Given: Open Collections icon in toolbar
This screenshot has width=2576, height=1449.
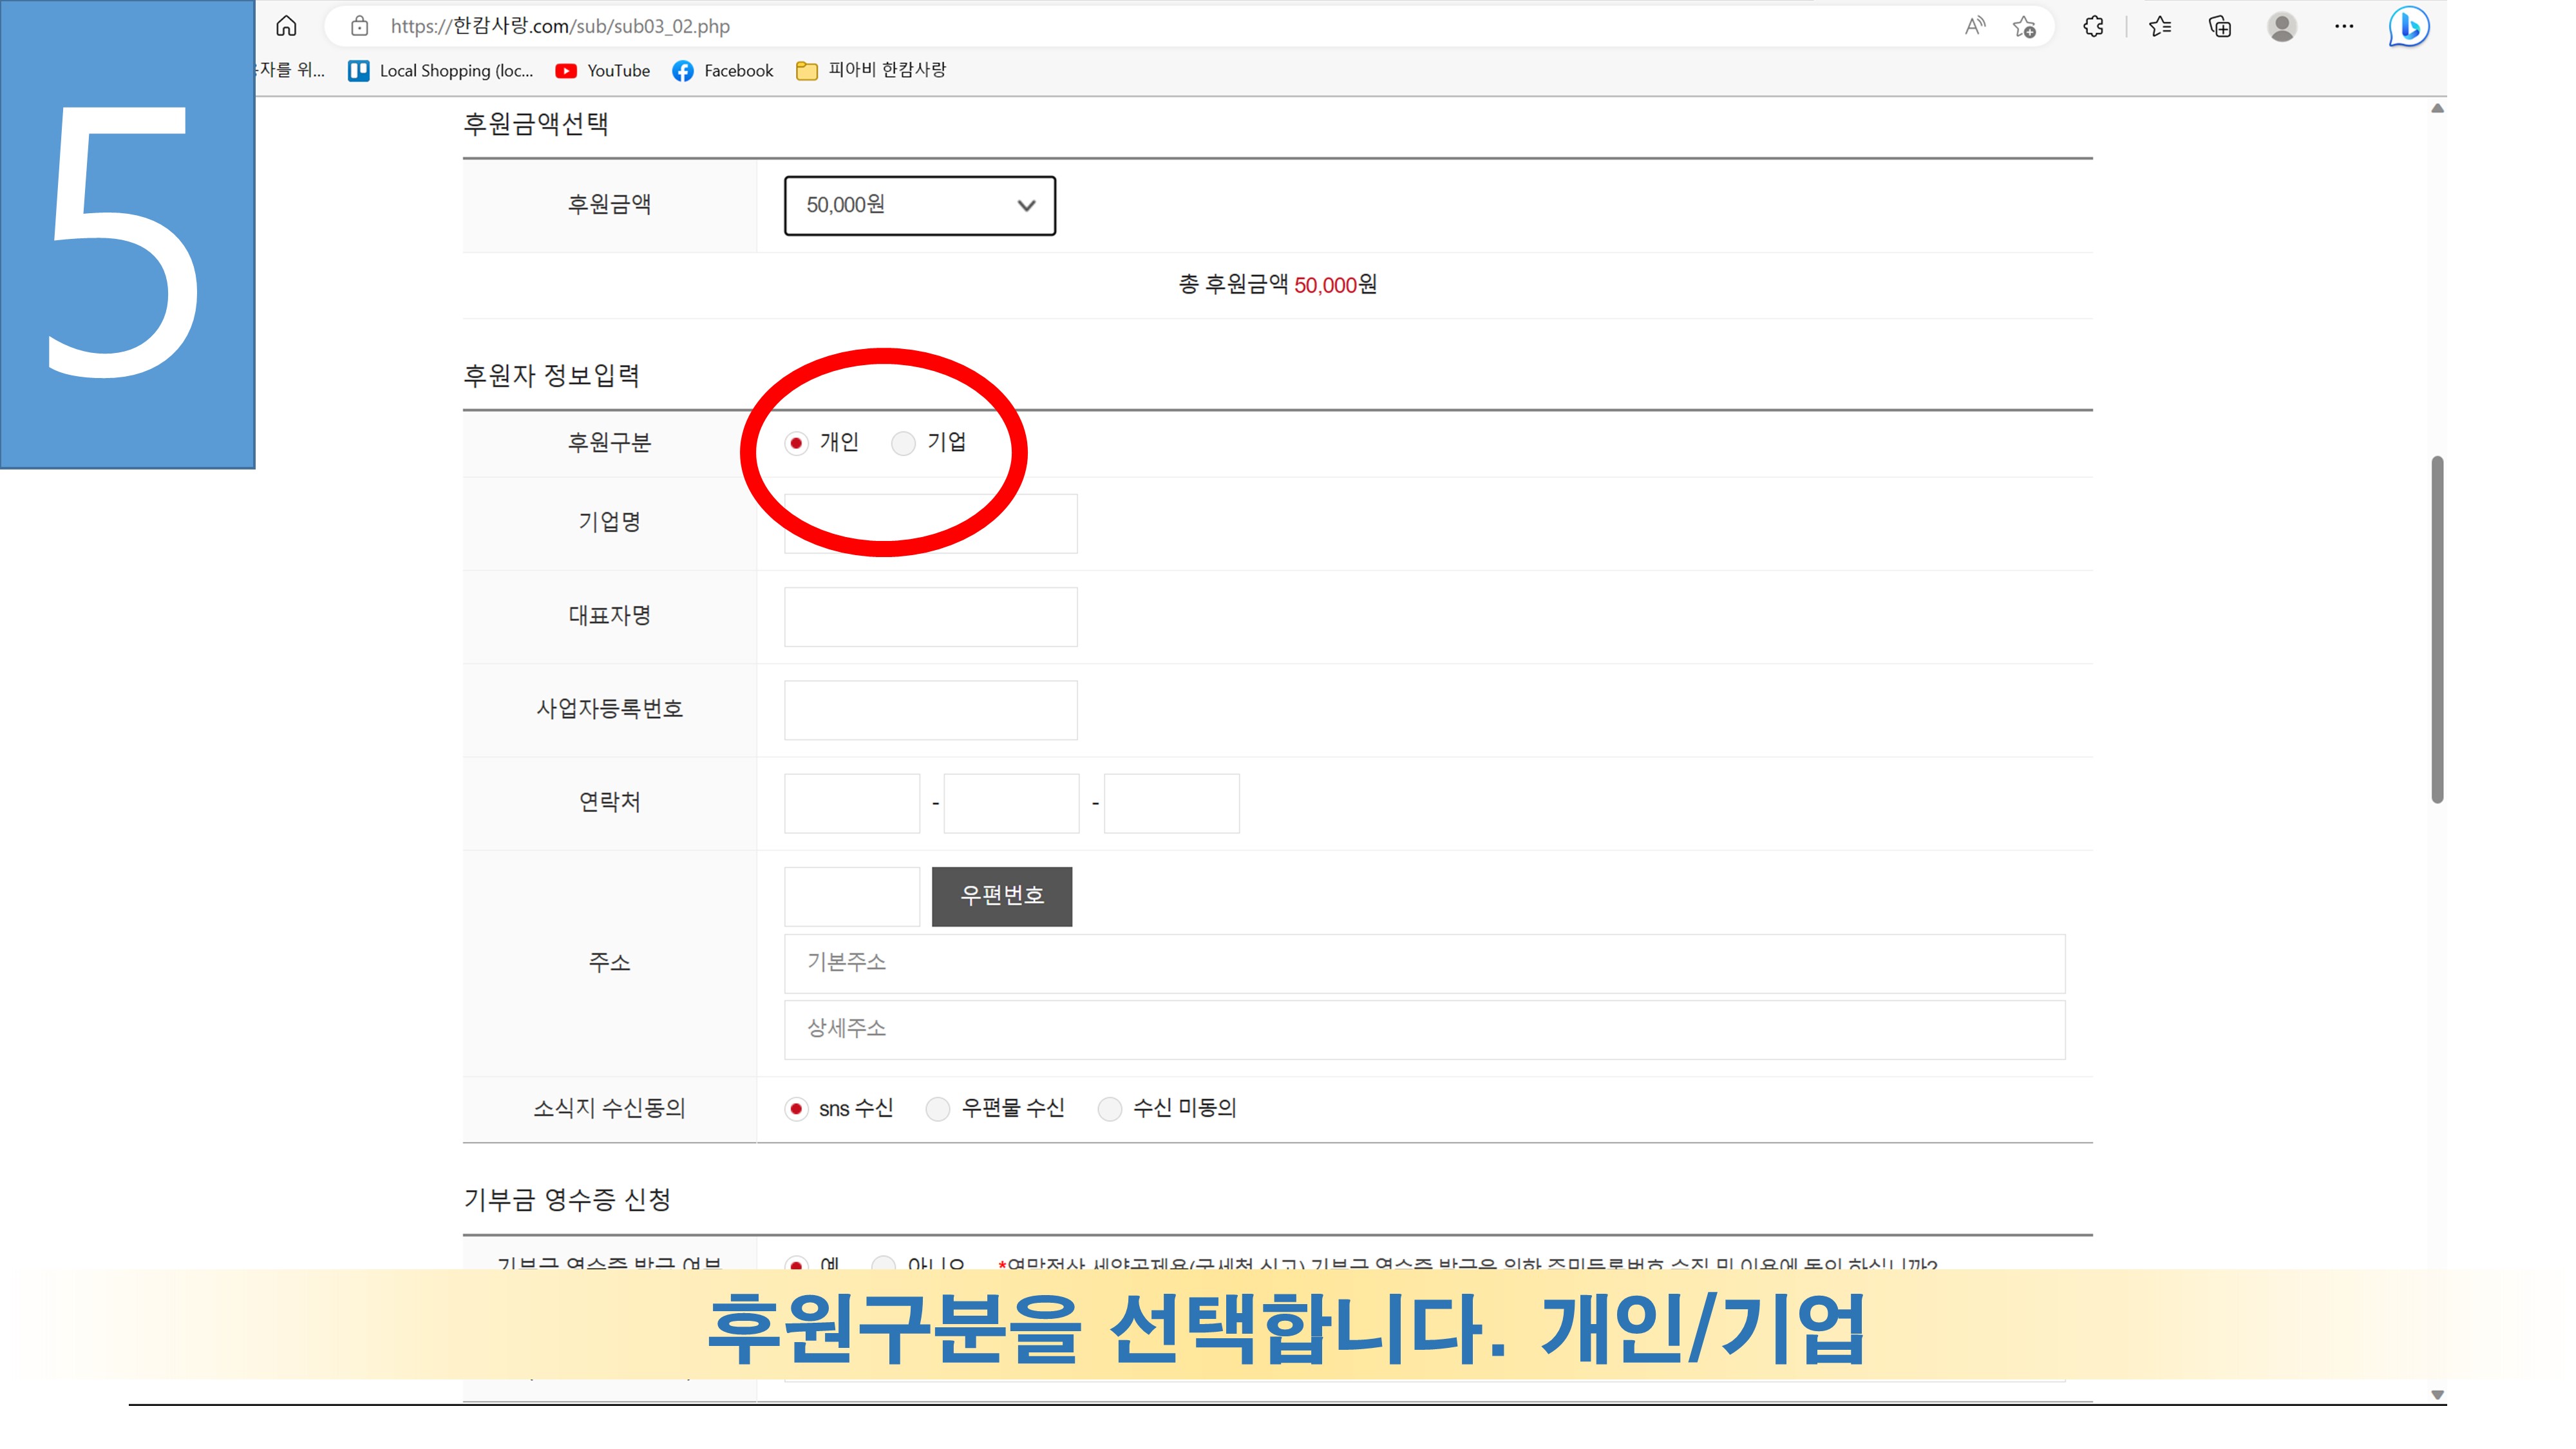Looking at the screenshot, I should point(2220,26).
